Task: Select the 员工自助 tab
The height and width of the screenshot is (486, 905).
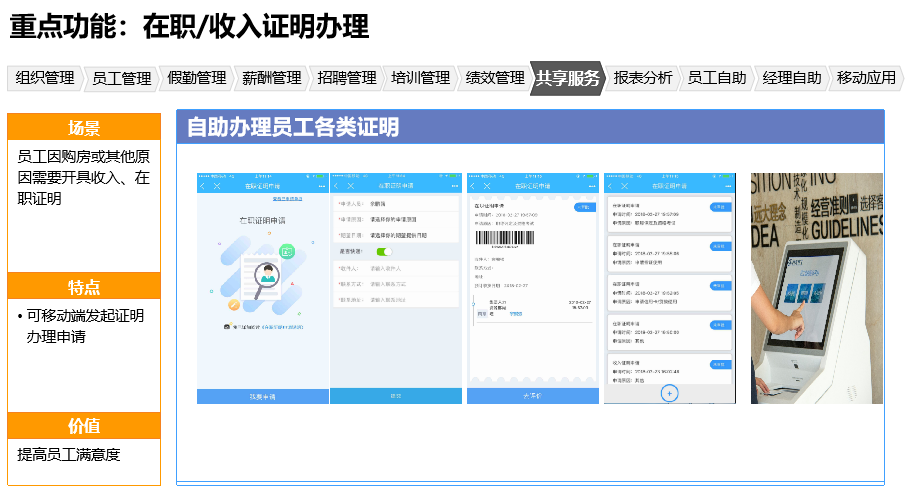Action: pyautogui.click(x=717, y=78)
